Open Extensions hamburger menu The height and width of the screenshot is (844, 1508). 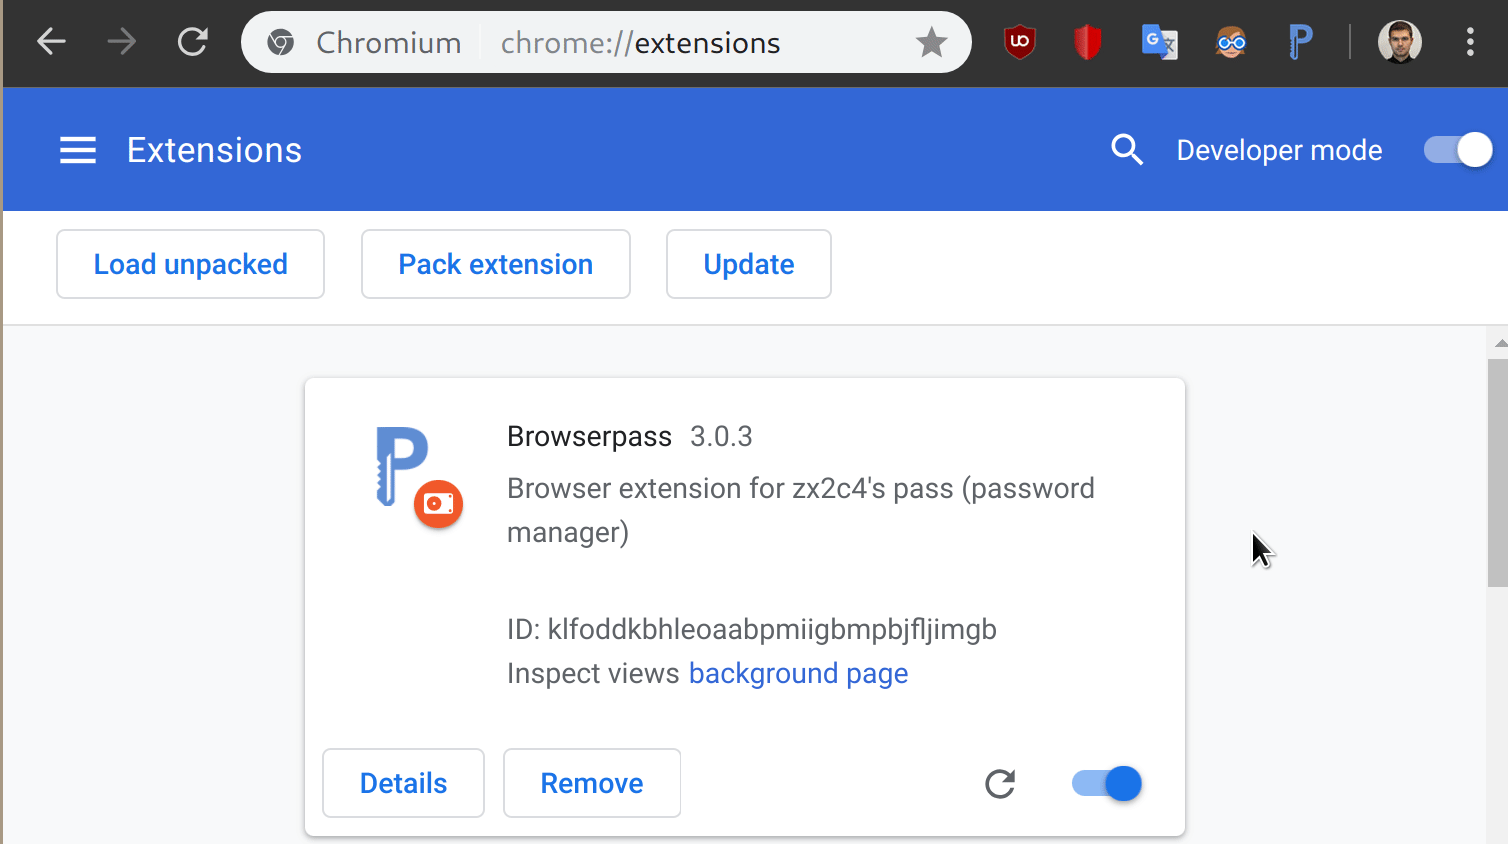(x=78, y=150)
